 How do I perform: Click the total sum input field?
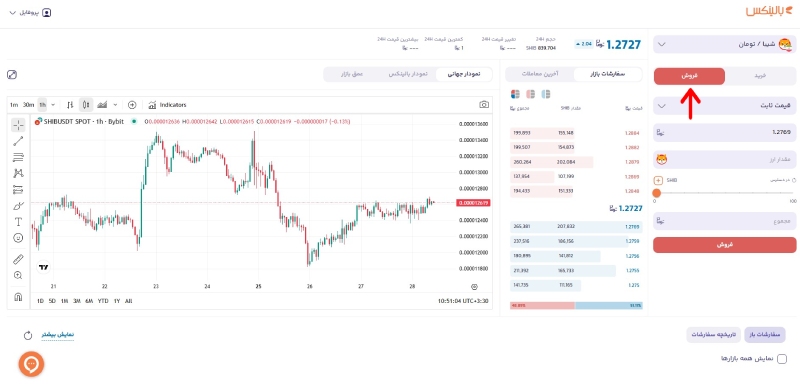click(x=724, y=221)
